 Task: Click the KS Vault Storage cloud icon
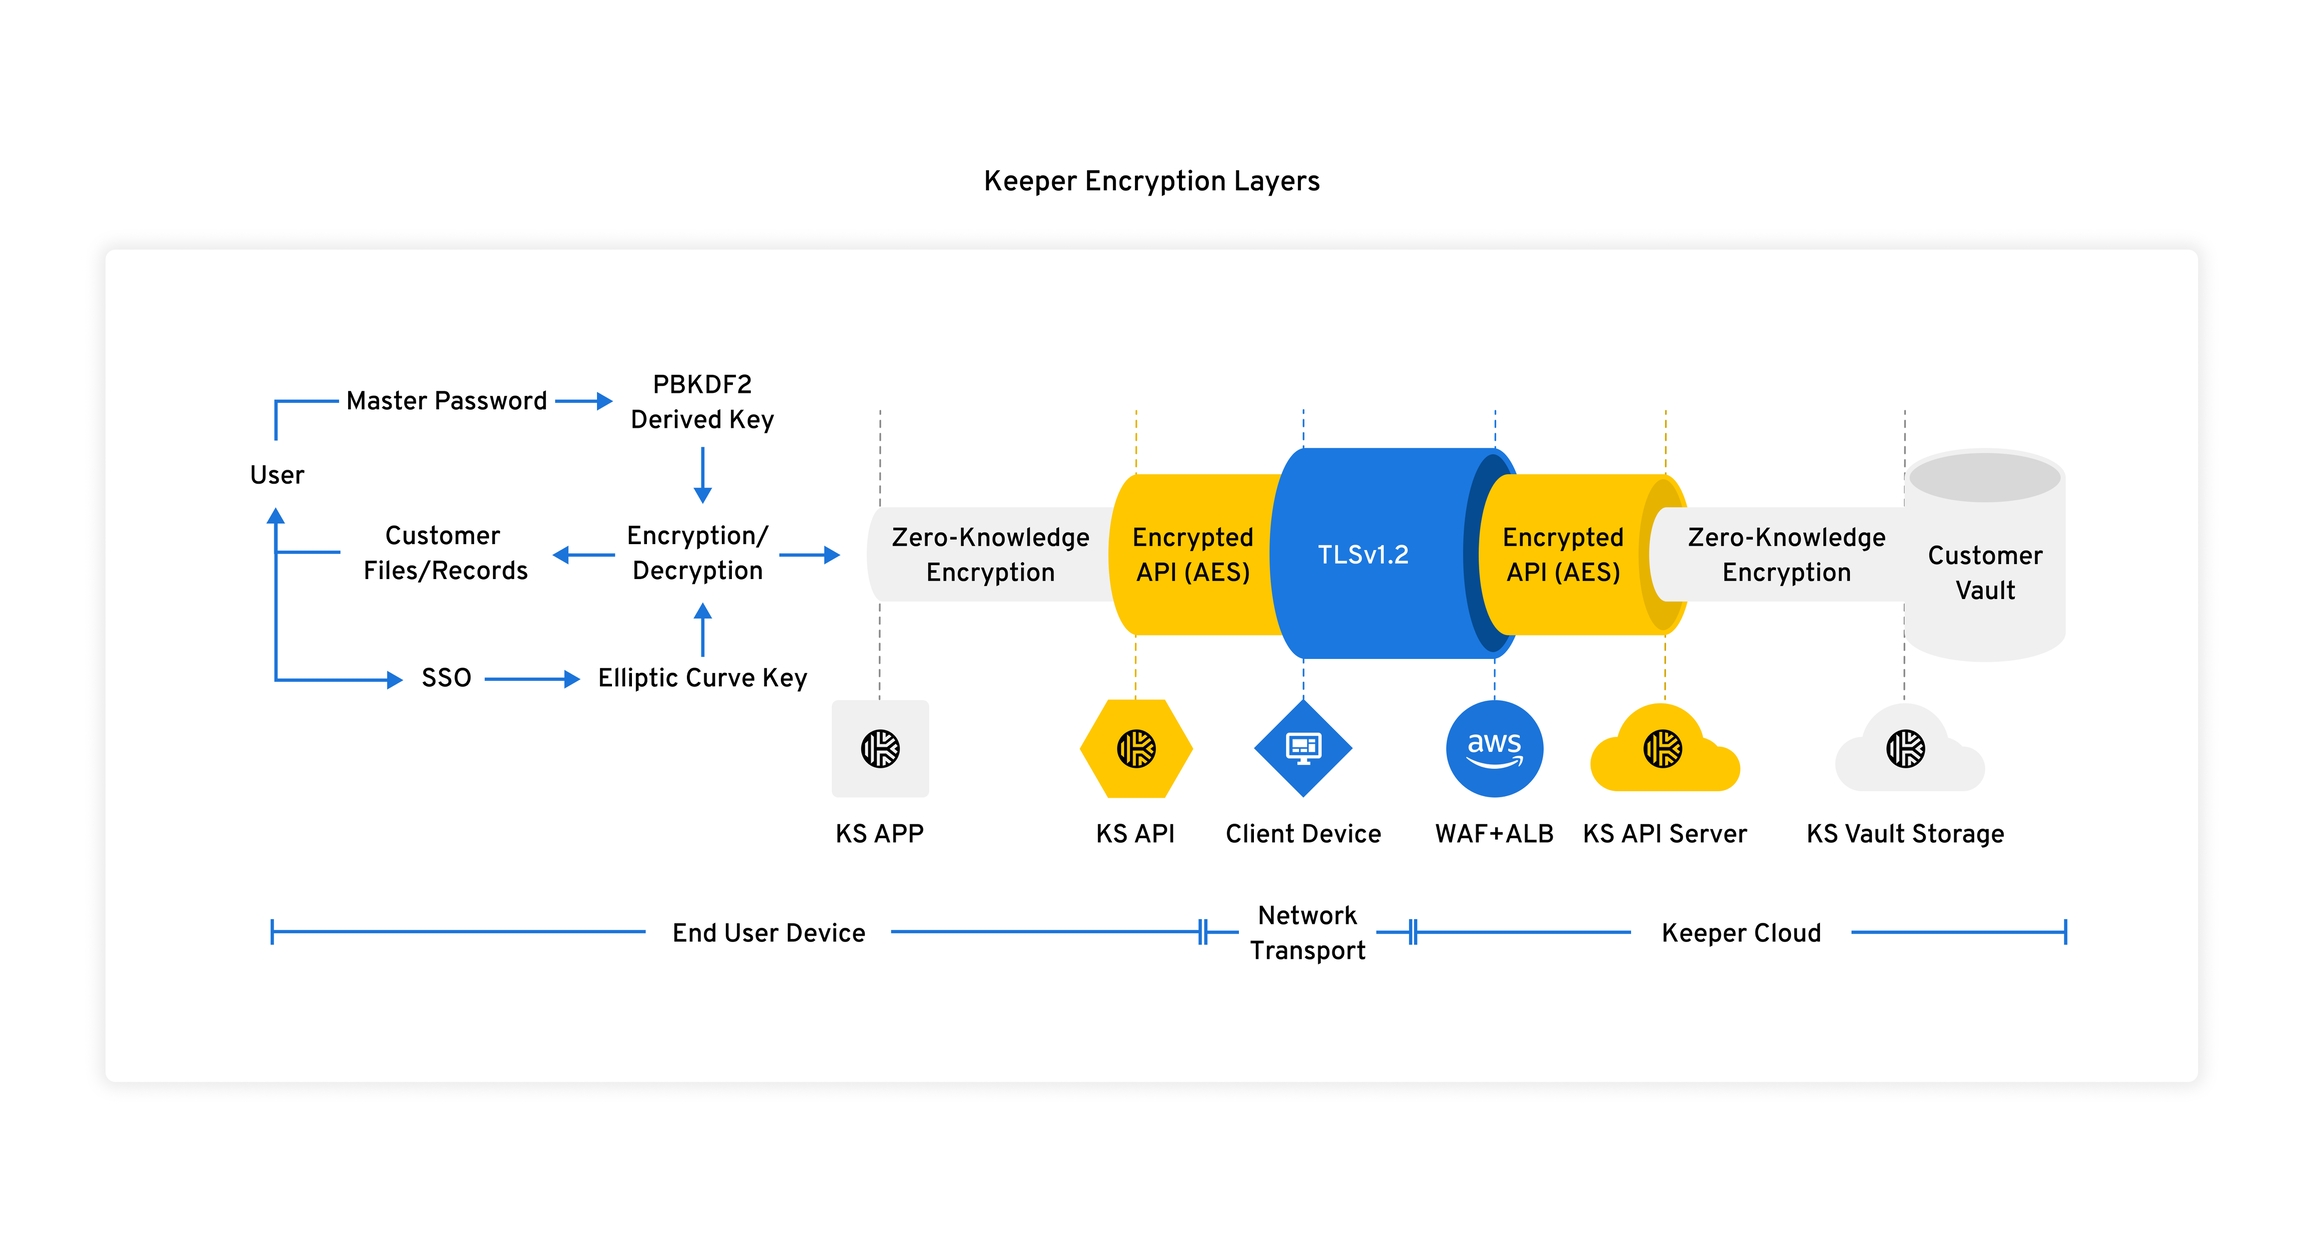pyautogui.click(x=1908, y=752)
